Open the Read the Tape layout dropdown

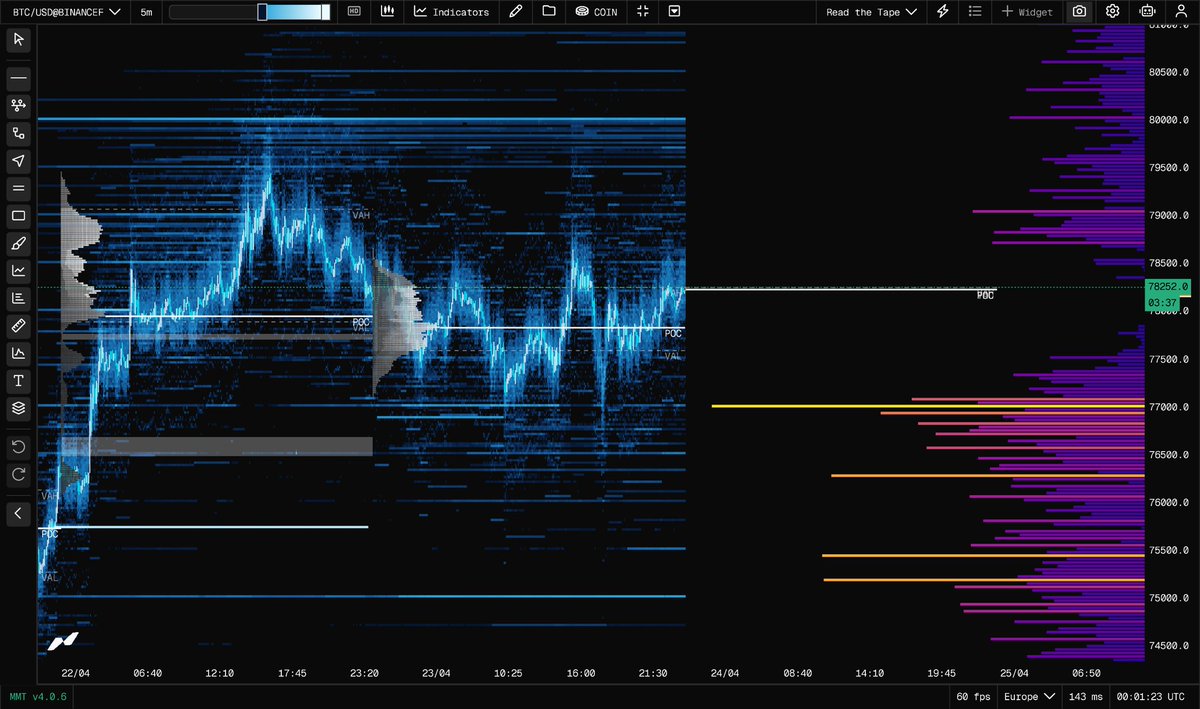871,12
